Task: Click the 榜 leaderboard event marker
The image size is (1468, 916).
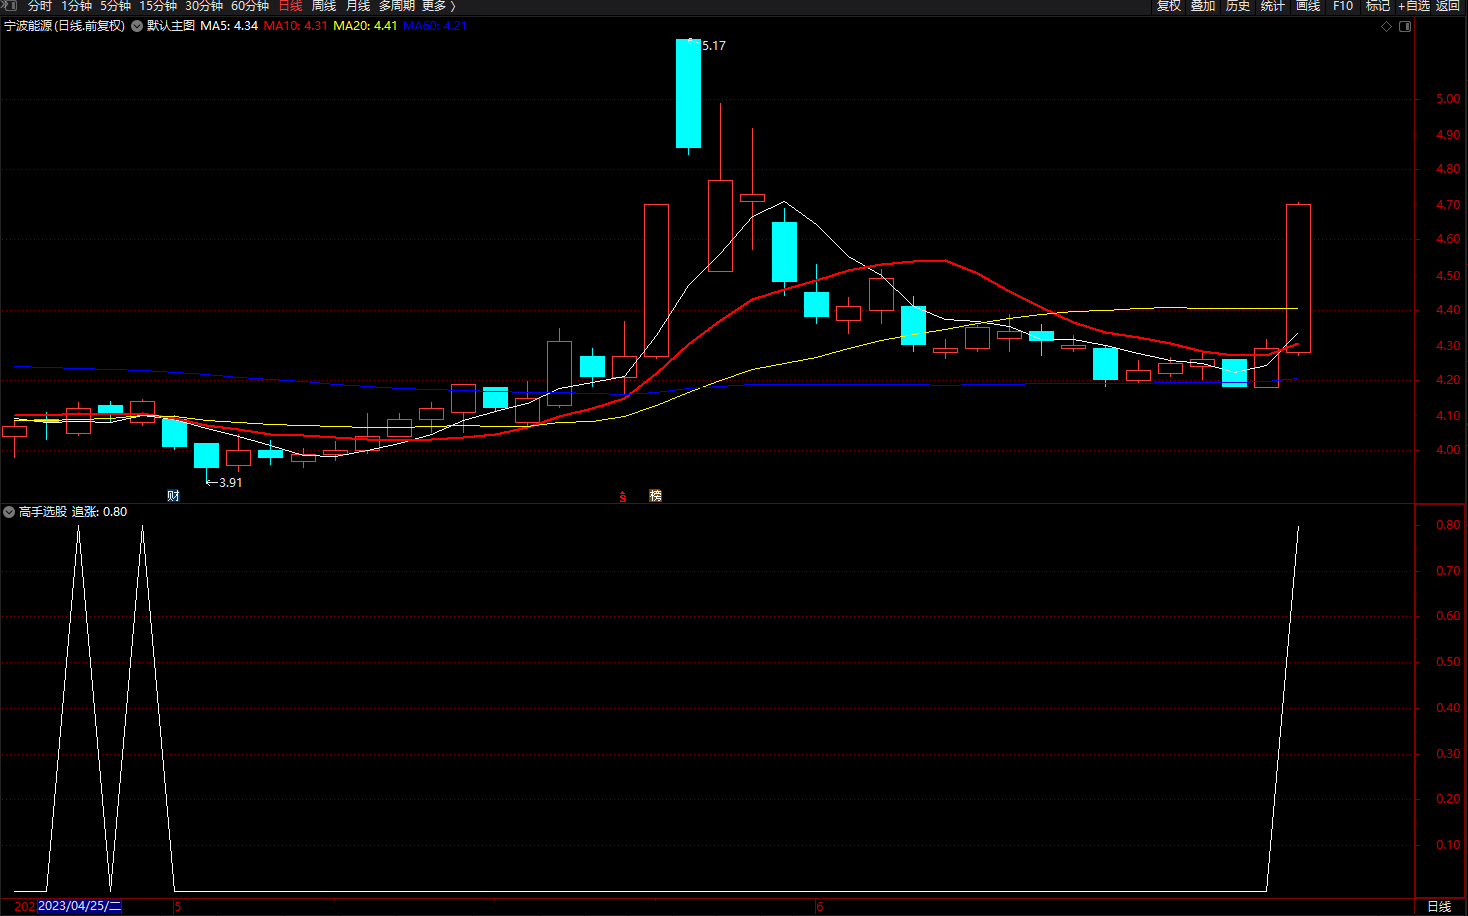Action: pyautogui.click(x=655, y=496)
